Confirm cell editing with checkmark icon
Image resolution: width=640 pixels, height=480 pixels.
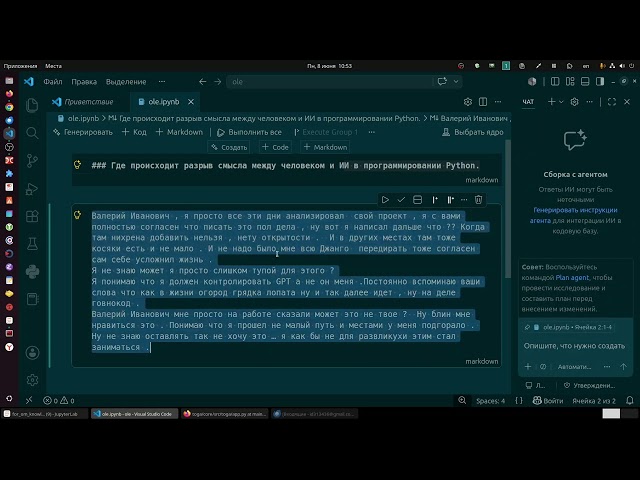point(401,200)
